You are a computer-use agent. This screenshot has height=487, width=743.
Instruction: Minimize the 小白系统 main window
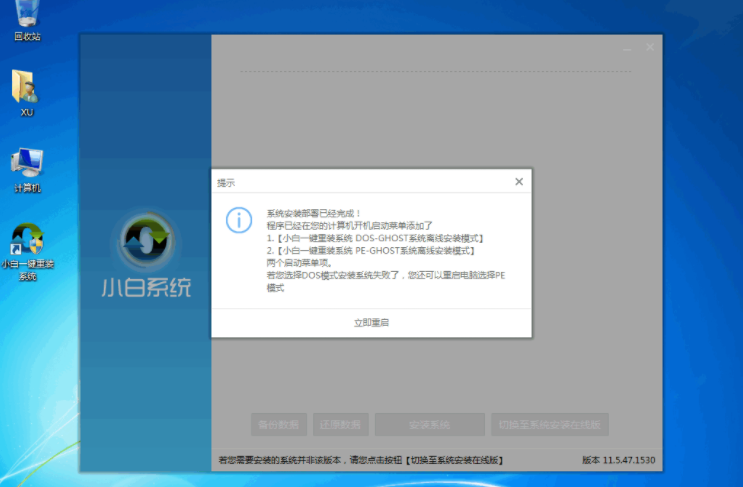pos(627,48)
